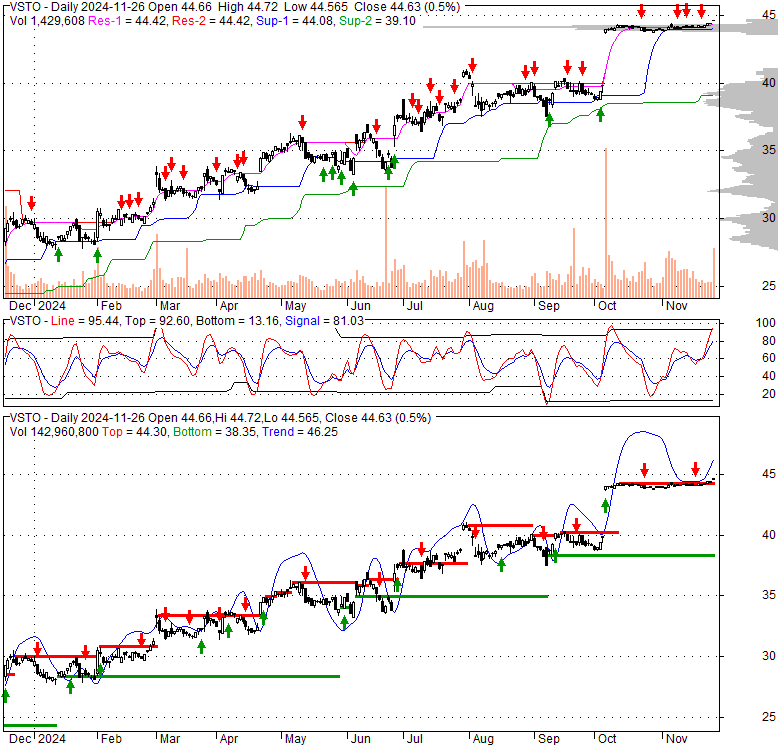Click the 60 level on oscillator axis
Image resolution: width=780 pixels, height=745 pixels.
click(769, 358)
